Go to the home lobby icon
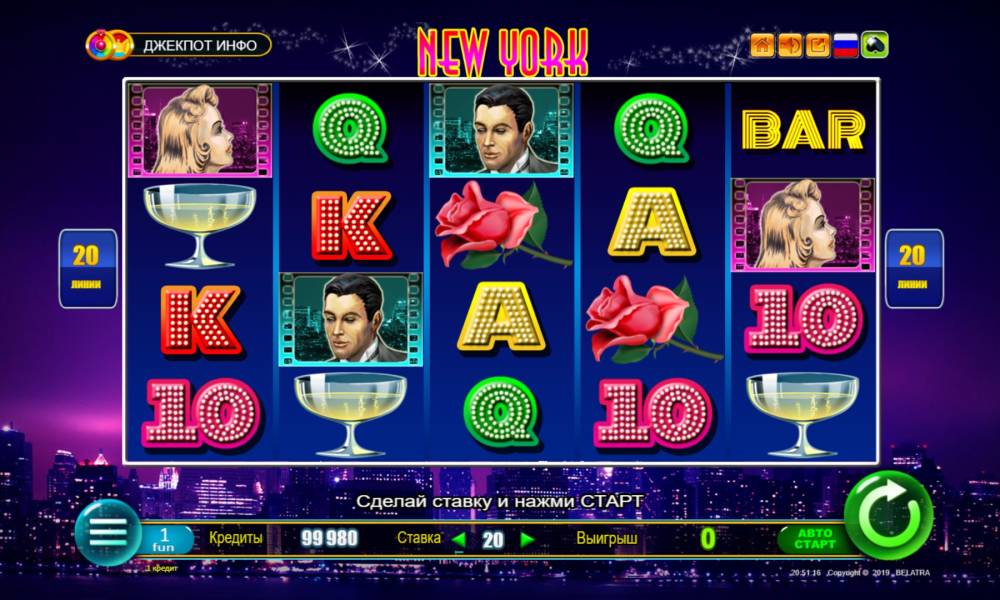Screen dimensions: 1000x600 (762, 45)
